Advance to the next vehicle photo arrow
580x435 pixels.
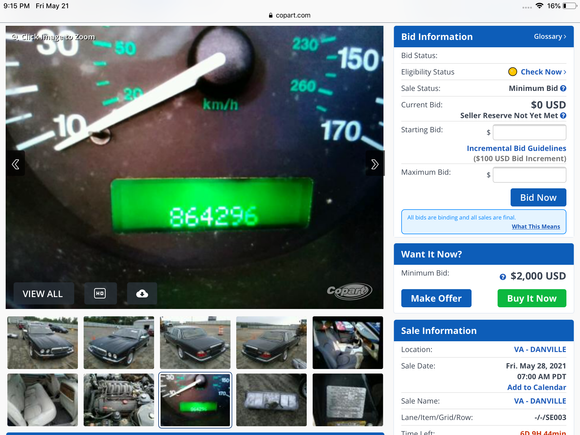(x=374, y=164)
